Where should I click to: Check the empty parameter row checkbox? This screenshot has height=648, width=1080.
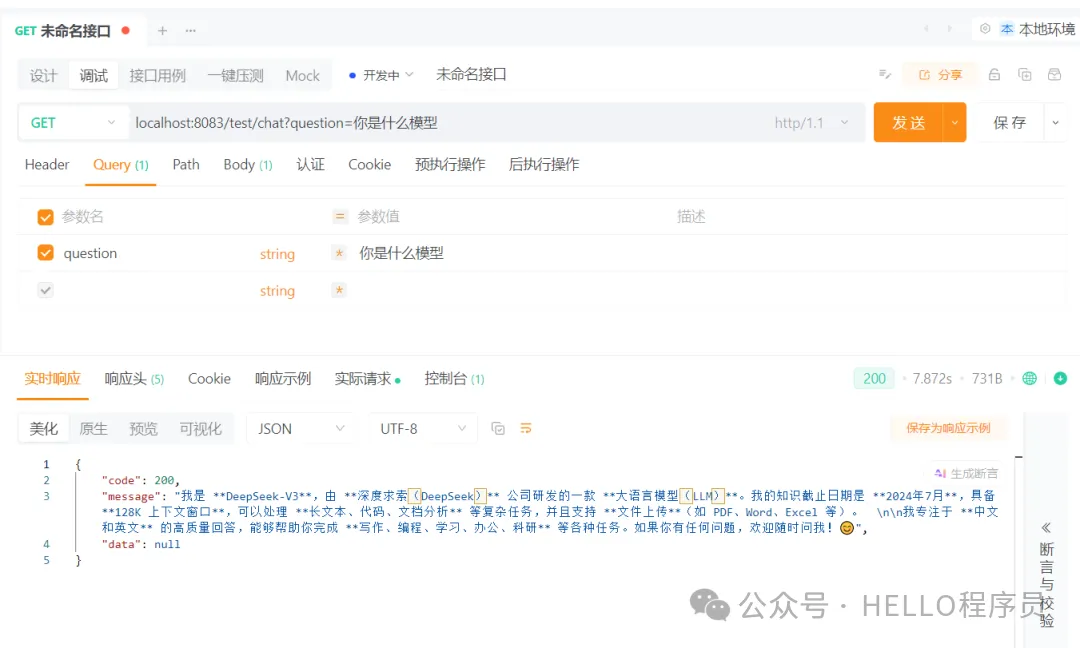point(45,290)
